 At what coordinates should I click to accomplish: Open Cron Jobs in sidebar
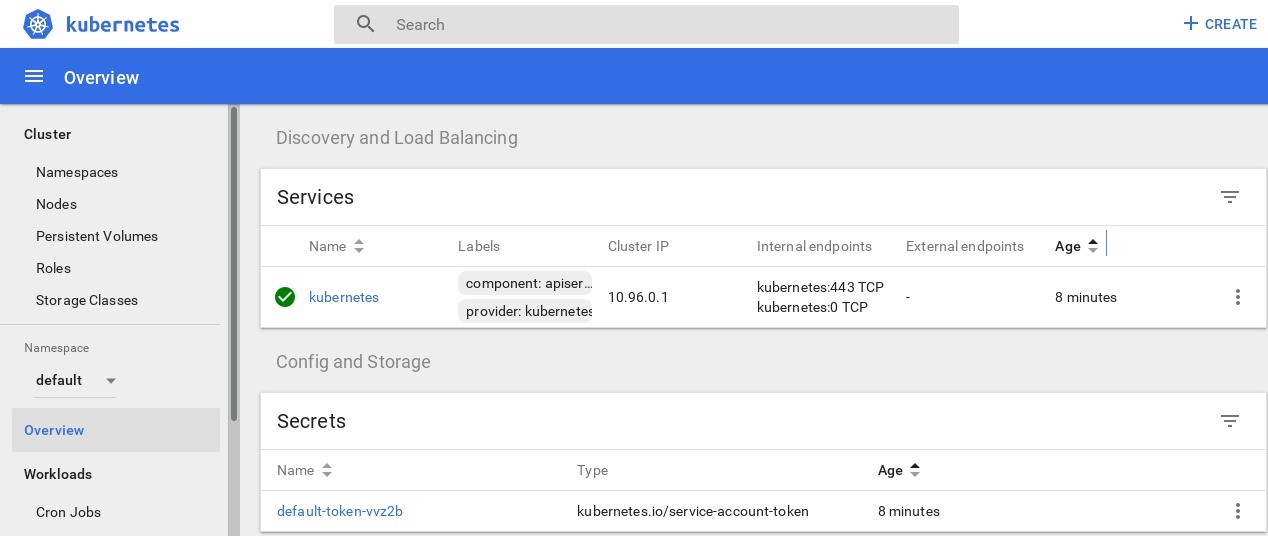click(x=68, y=512)
